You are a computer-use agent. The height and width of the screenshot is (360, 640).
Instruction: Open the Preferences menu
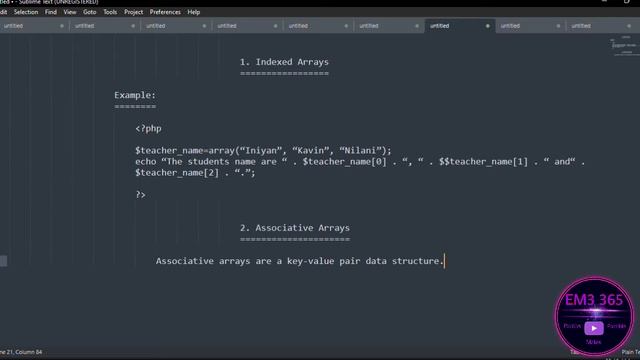pyautogui.click(x=165, y=12)
